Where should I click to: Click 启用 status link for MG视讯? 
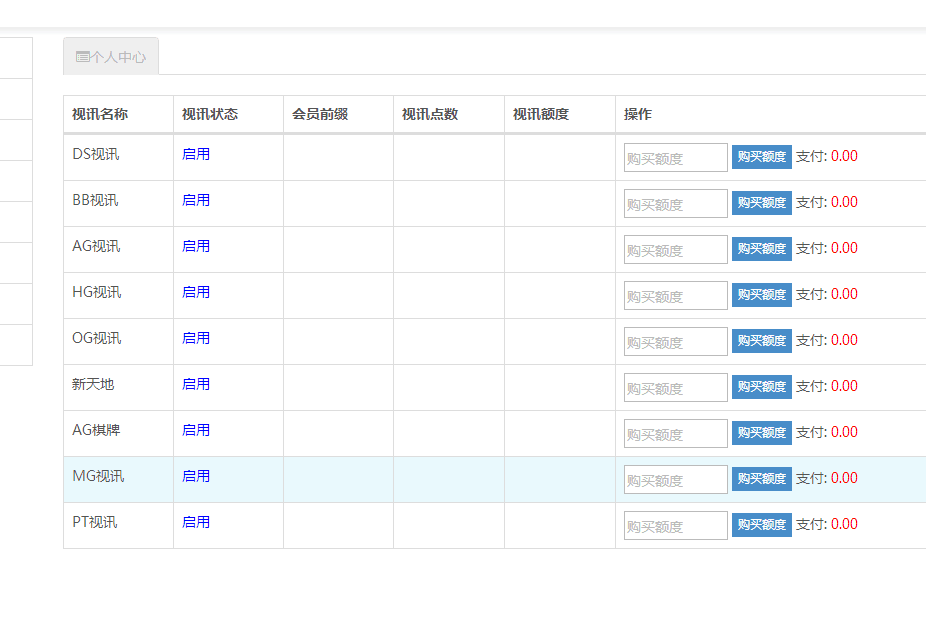point(196,477)
